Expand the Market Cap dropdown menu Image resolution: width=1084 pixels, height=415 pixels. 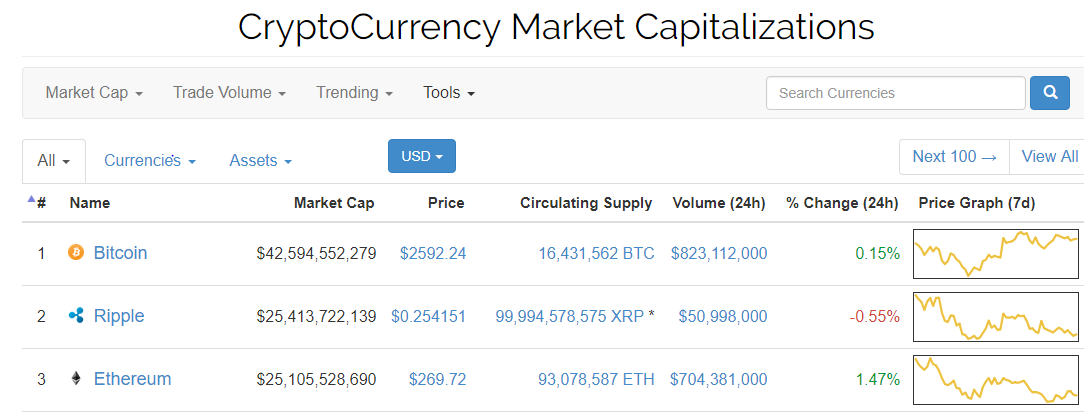[x=94, y=93]
